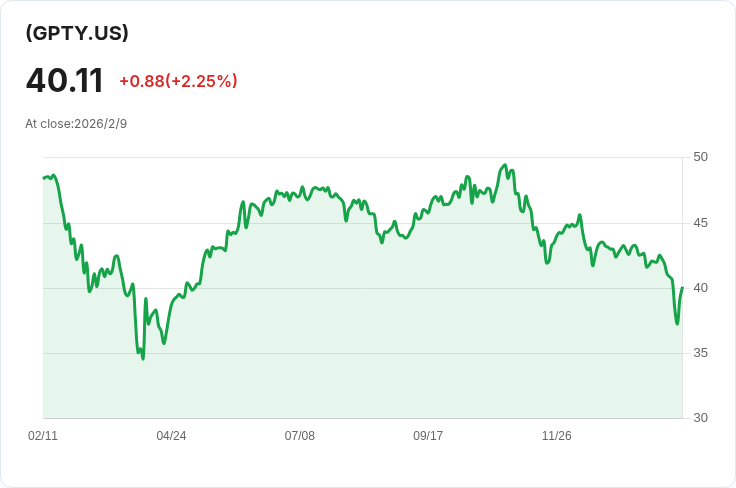Click the lowest dip of the line near 04/24
Image resolution: width=736 pixels, height=488 pixels.
(143, 358)
